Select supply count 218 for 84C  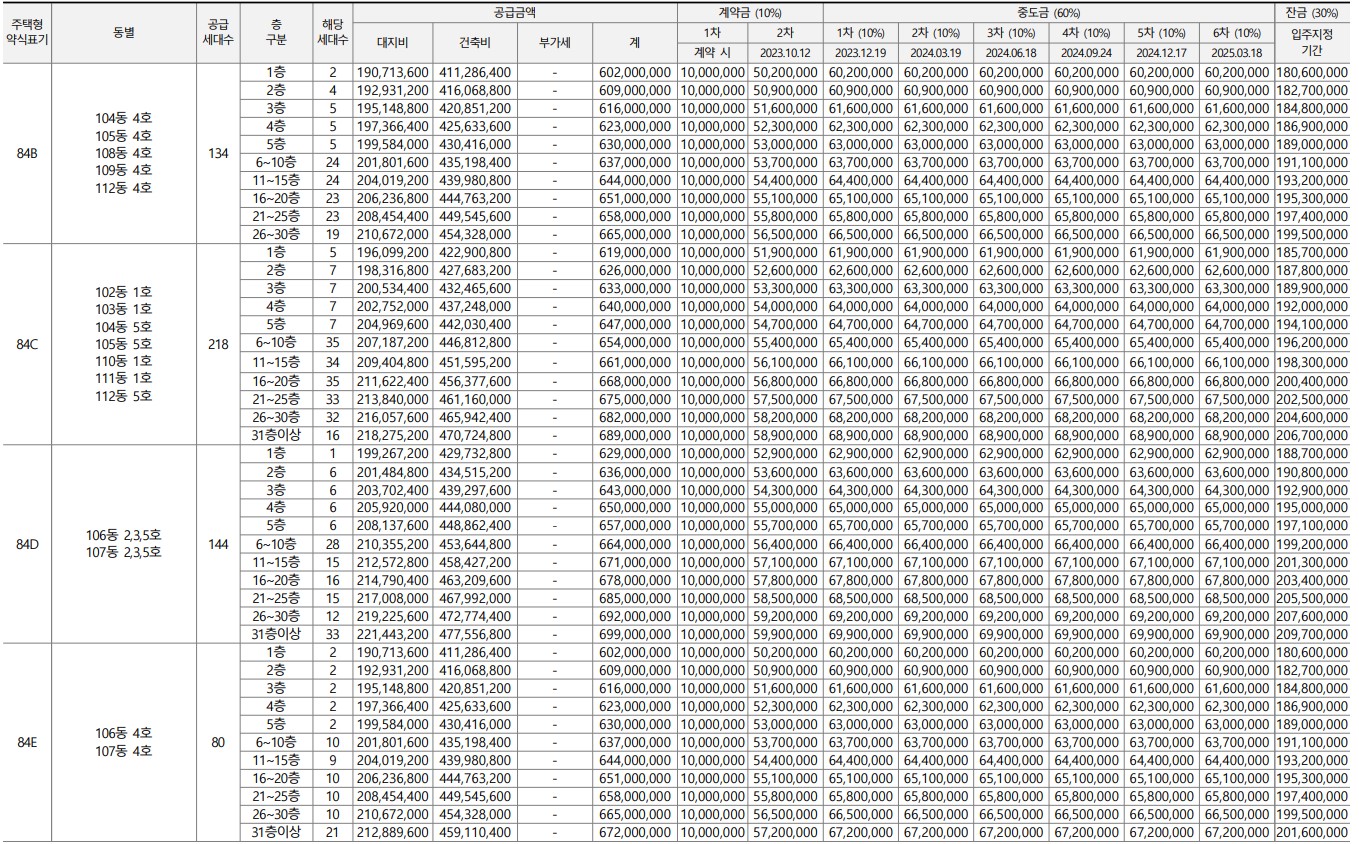pos(219,343)
